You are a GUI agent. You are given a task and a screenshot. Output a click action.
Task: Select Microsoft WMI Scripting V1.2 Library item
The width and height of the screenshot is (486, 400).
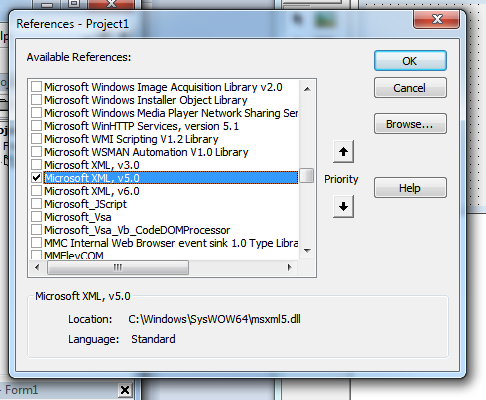(131, 139)
